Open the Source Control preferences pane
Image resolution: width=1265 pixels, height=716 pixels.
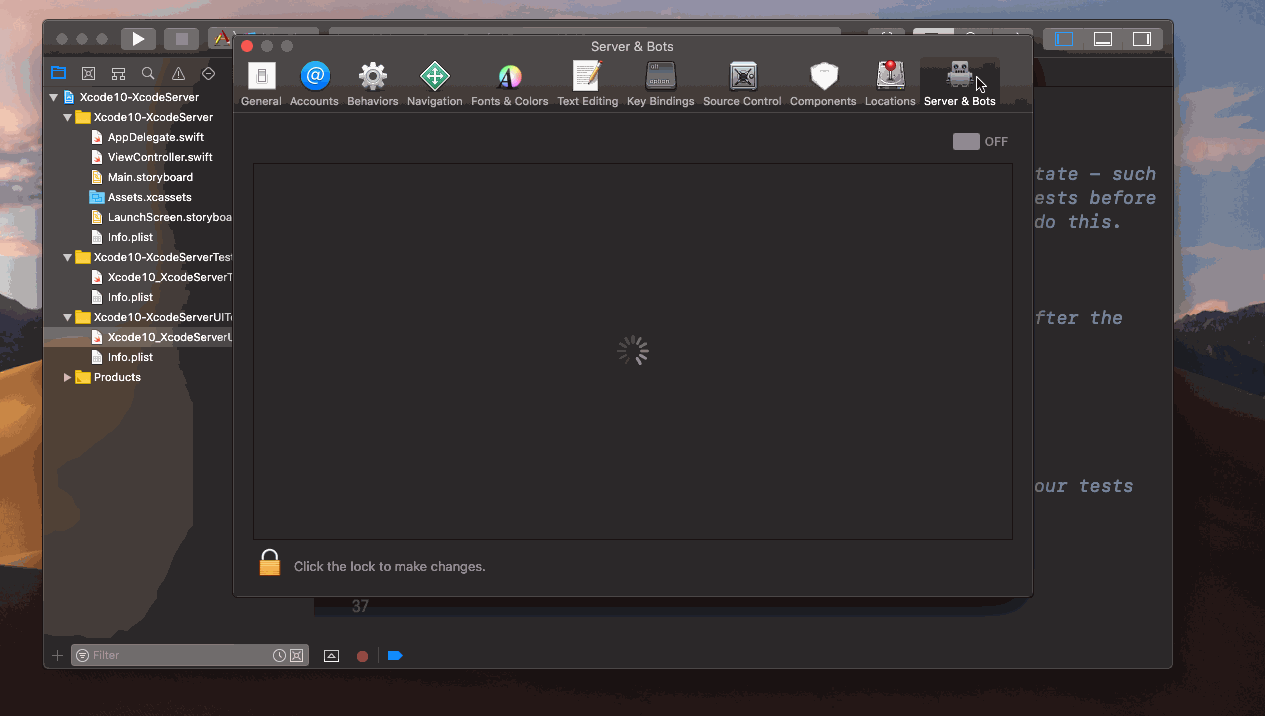742,84
